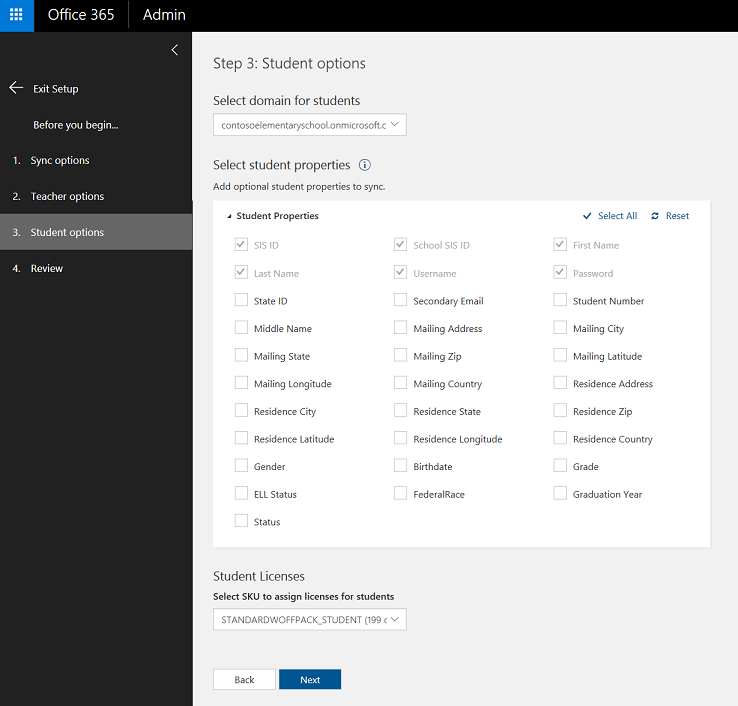Image resolution: width=738 pixels, height=706 pixels.
Task: Click the Select All checkmark icon
Action: (x=587, y=216)
